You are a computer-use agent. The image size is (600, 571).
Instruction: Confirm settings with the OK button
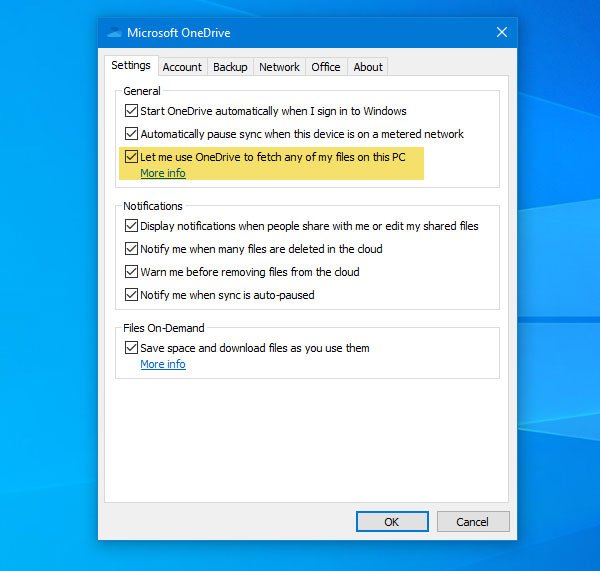pyautogui.click(x=392, y=522)
